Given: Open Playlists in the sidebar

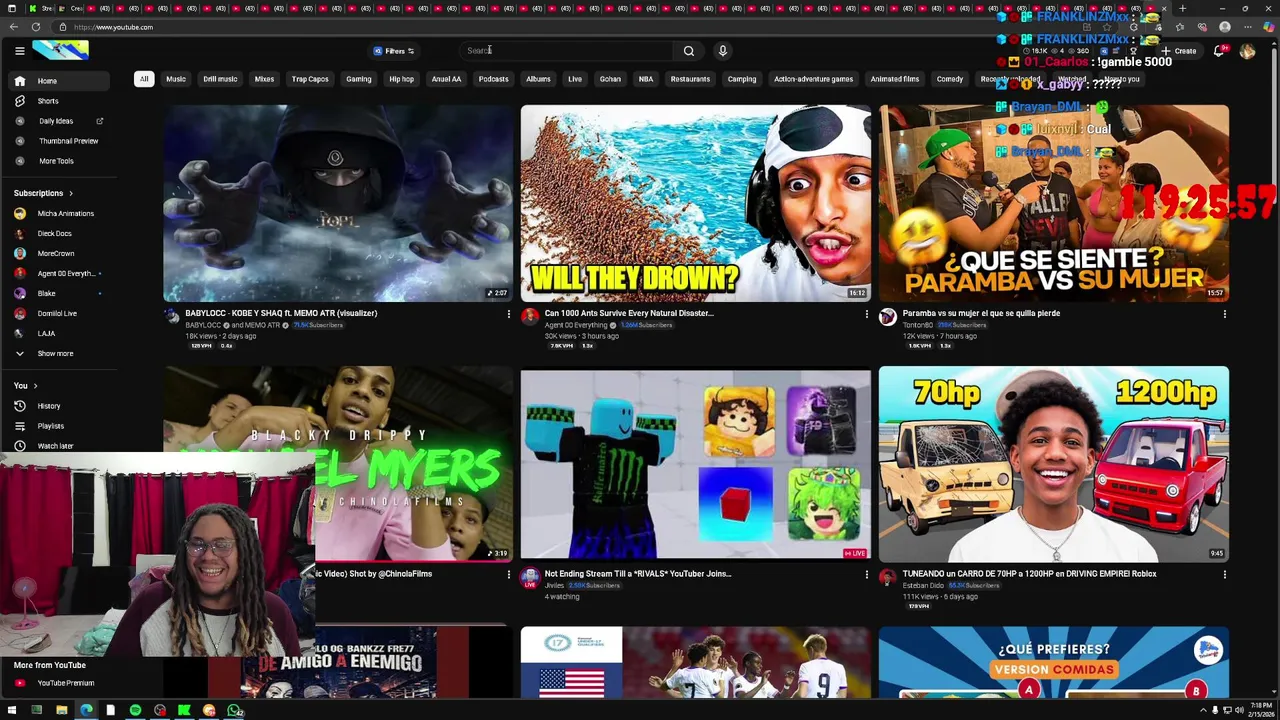Looking at the screenshot, I should coord(58,426).
